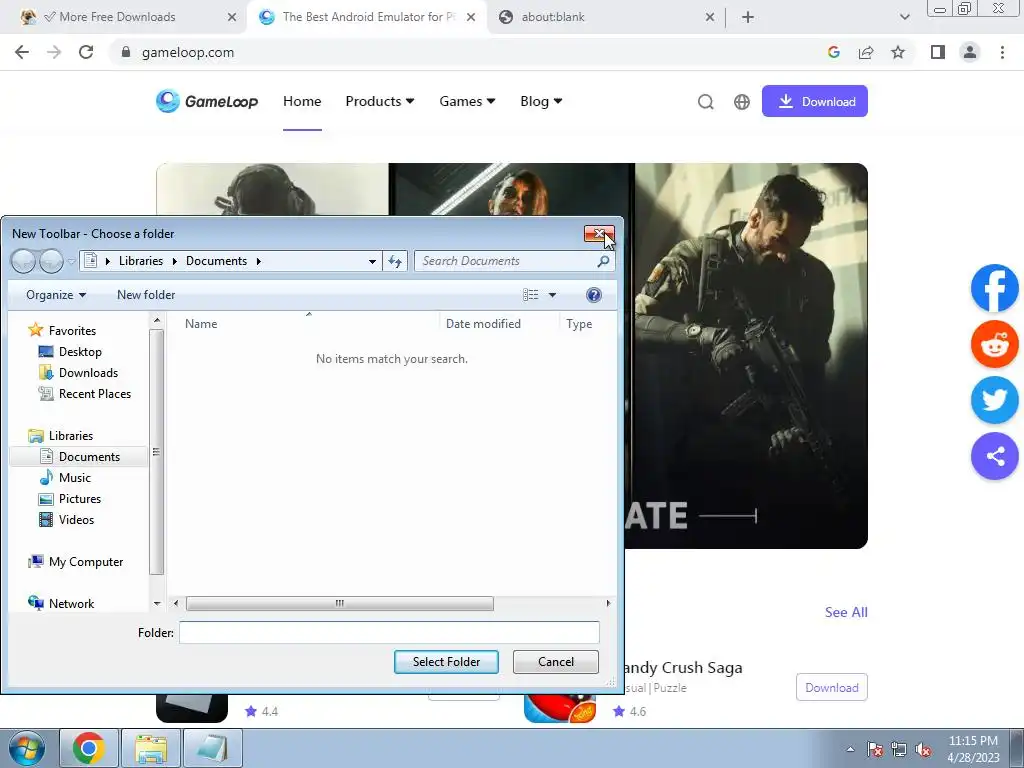Click the Select Folder button
The width and height of the screenshot is (1024, 768).
point(446,662)
